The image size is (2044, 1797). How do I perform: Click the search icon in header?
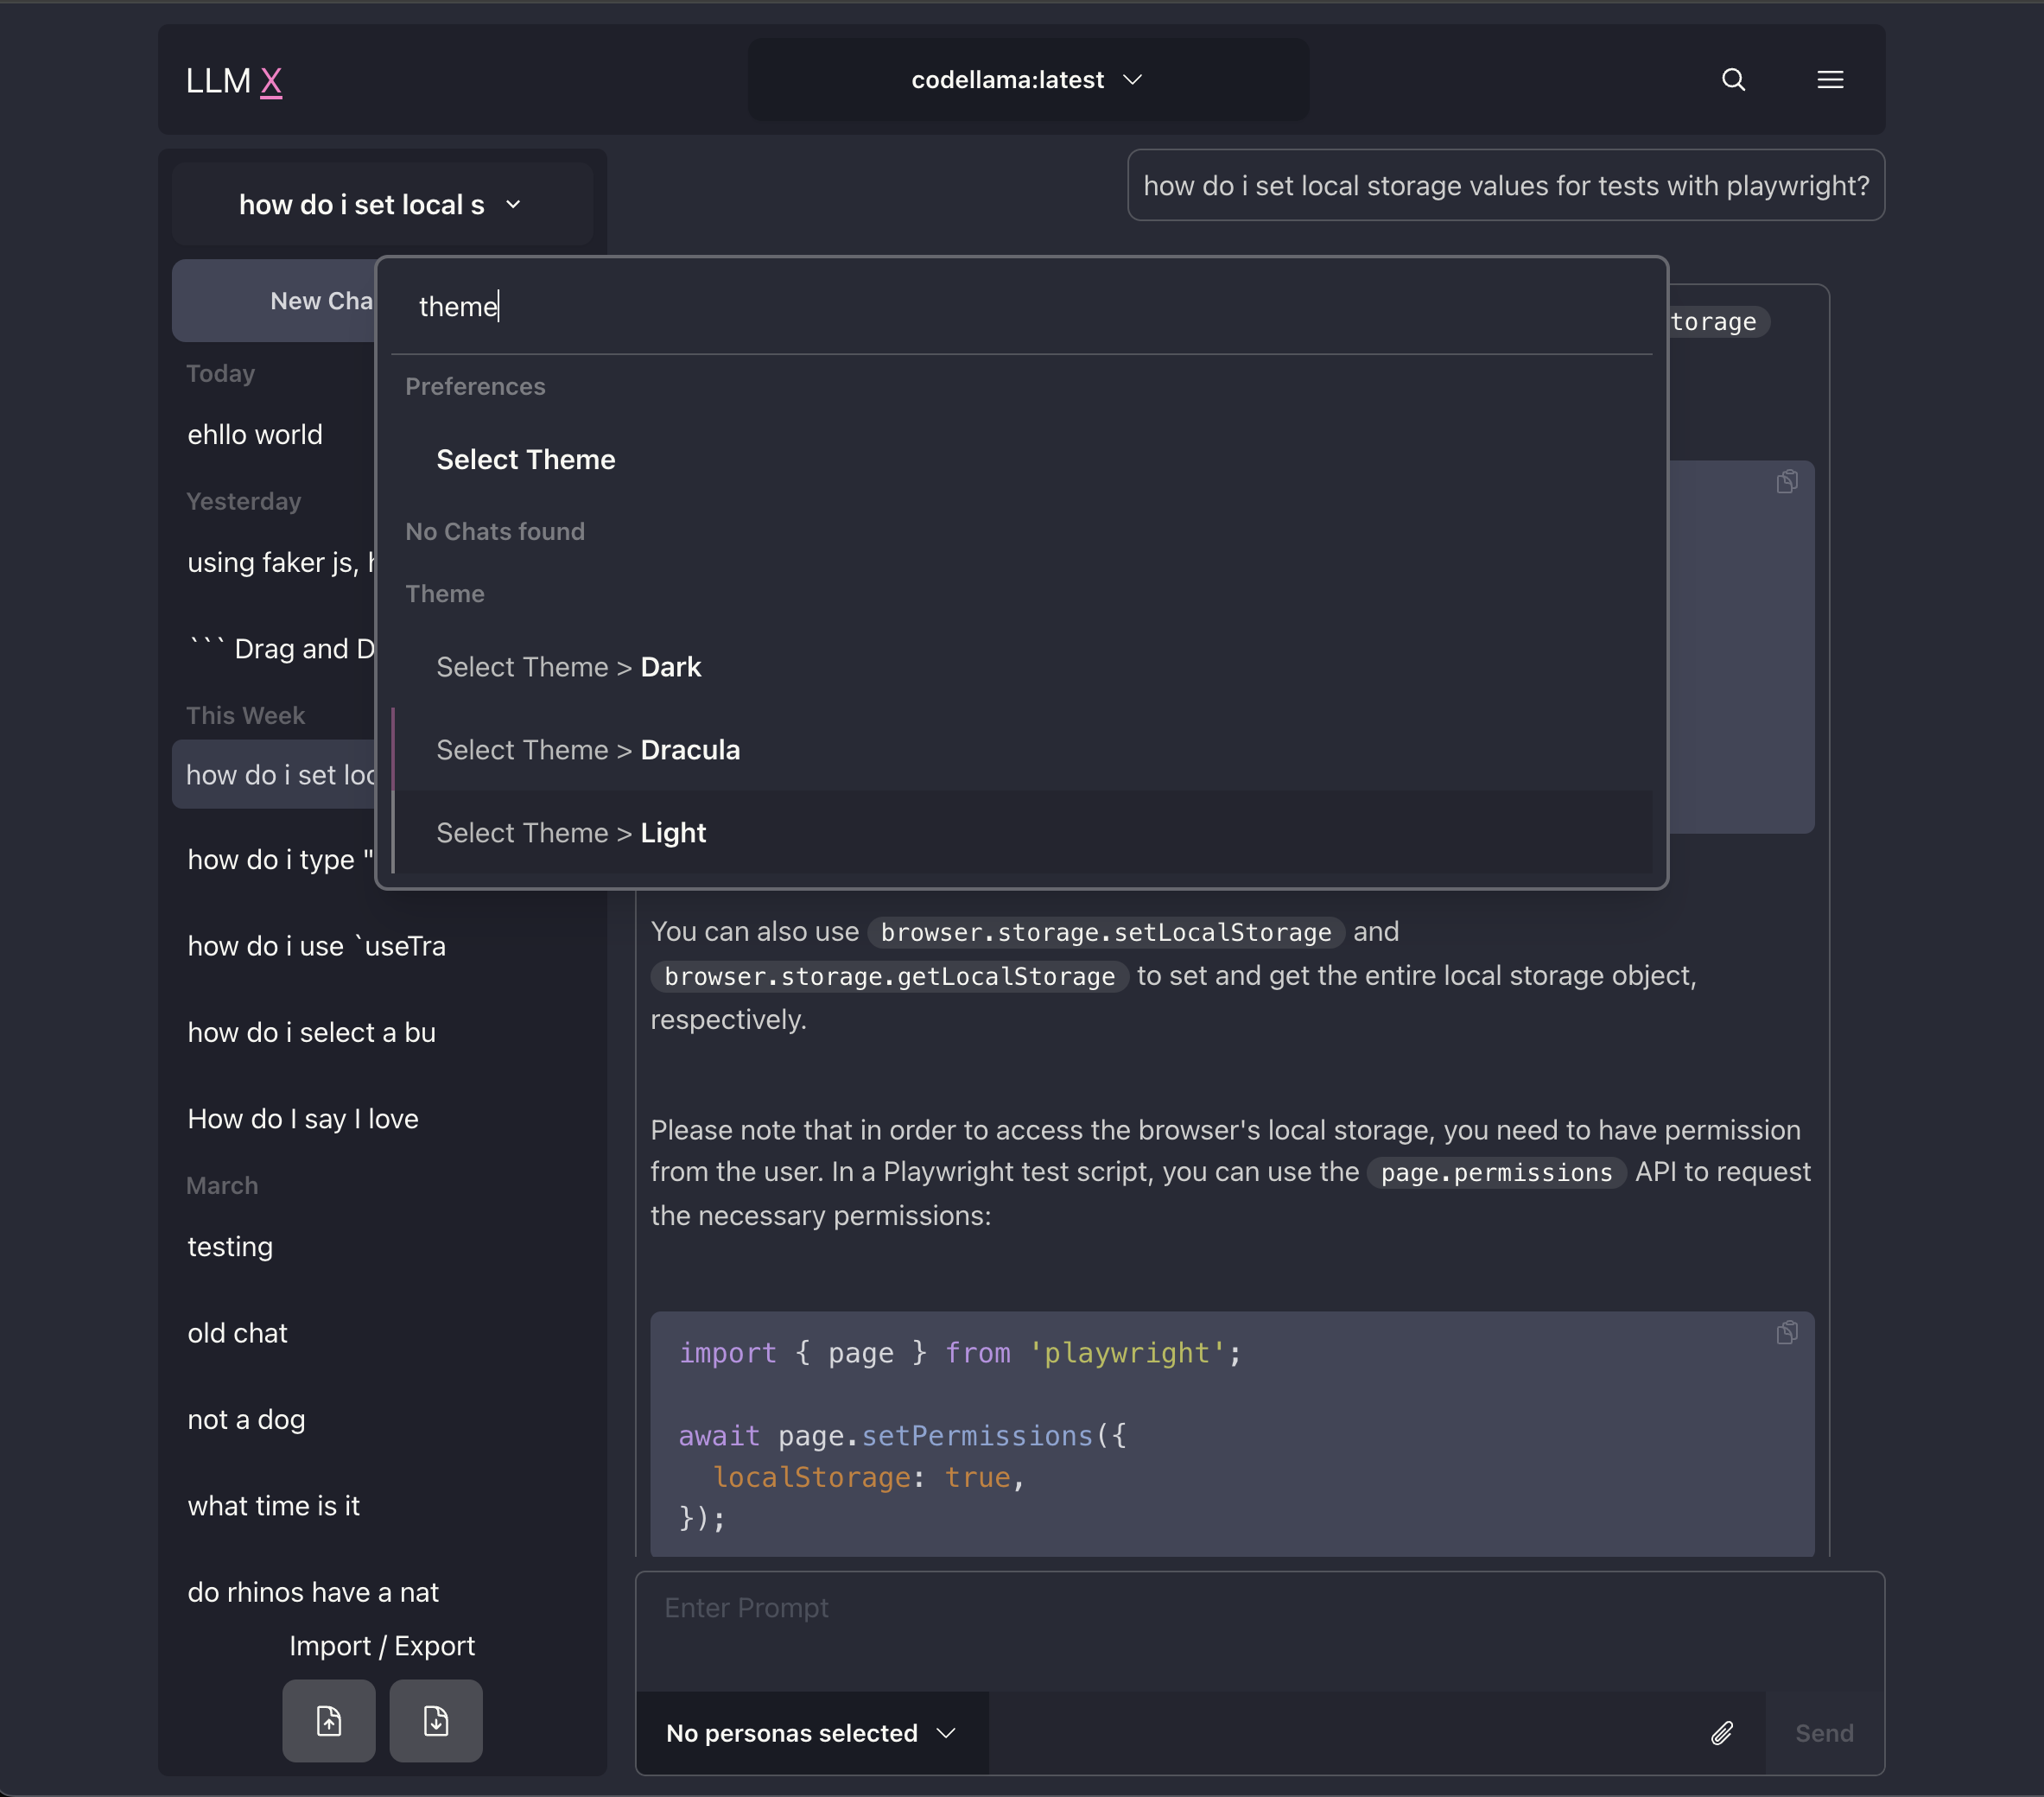[x=1733, y=79]
